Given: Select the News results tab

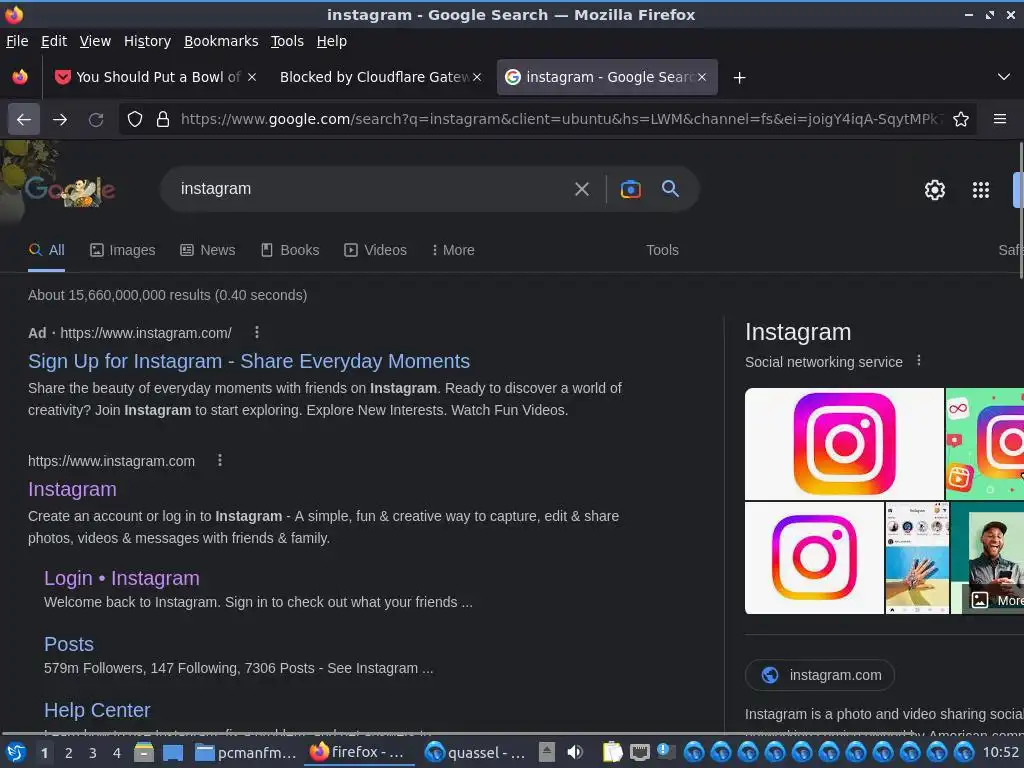Looking at the screenshot, I should click(208, 250).
